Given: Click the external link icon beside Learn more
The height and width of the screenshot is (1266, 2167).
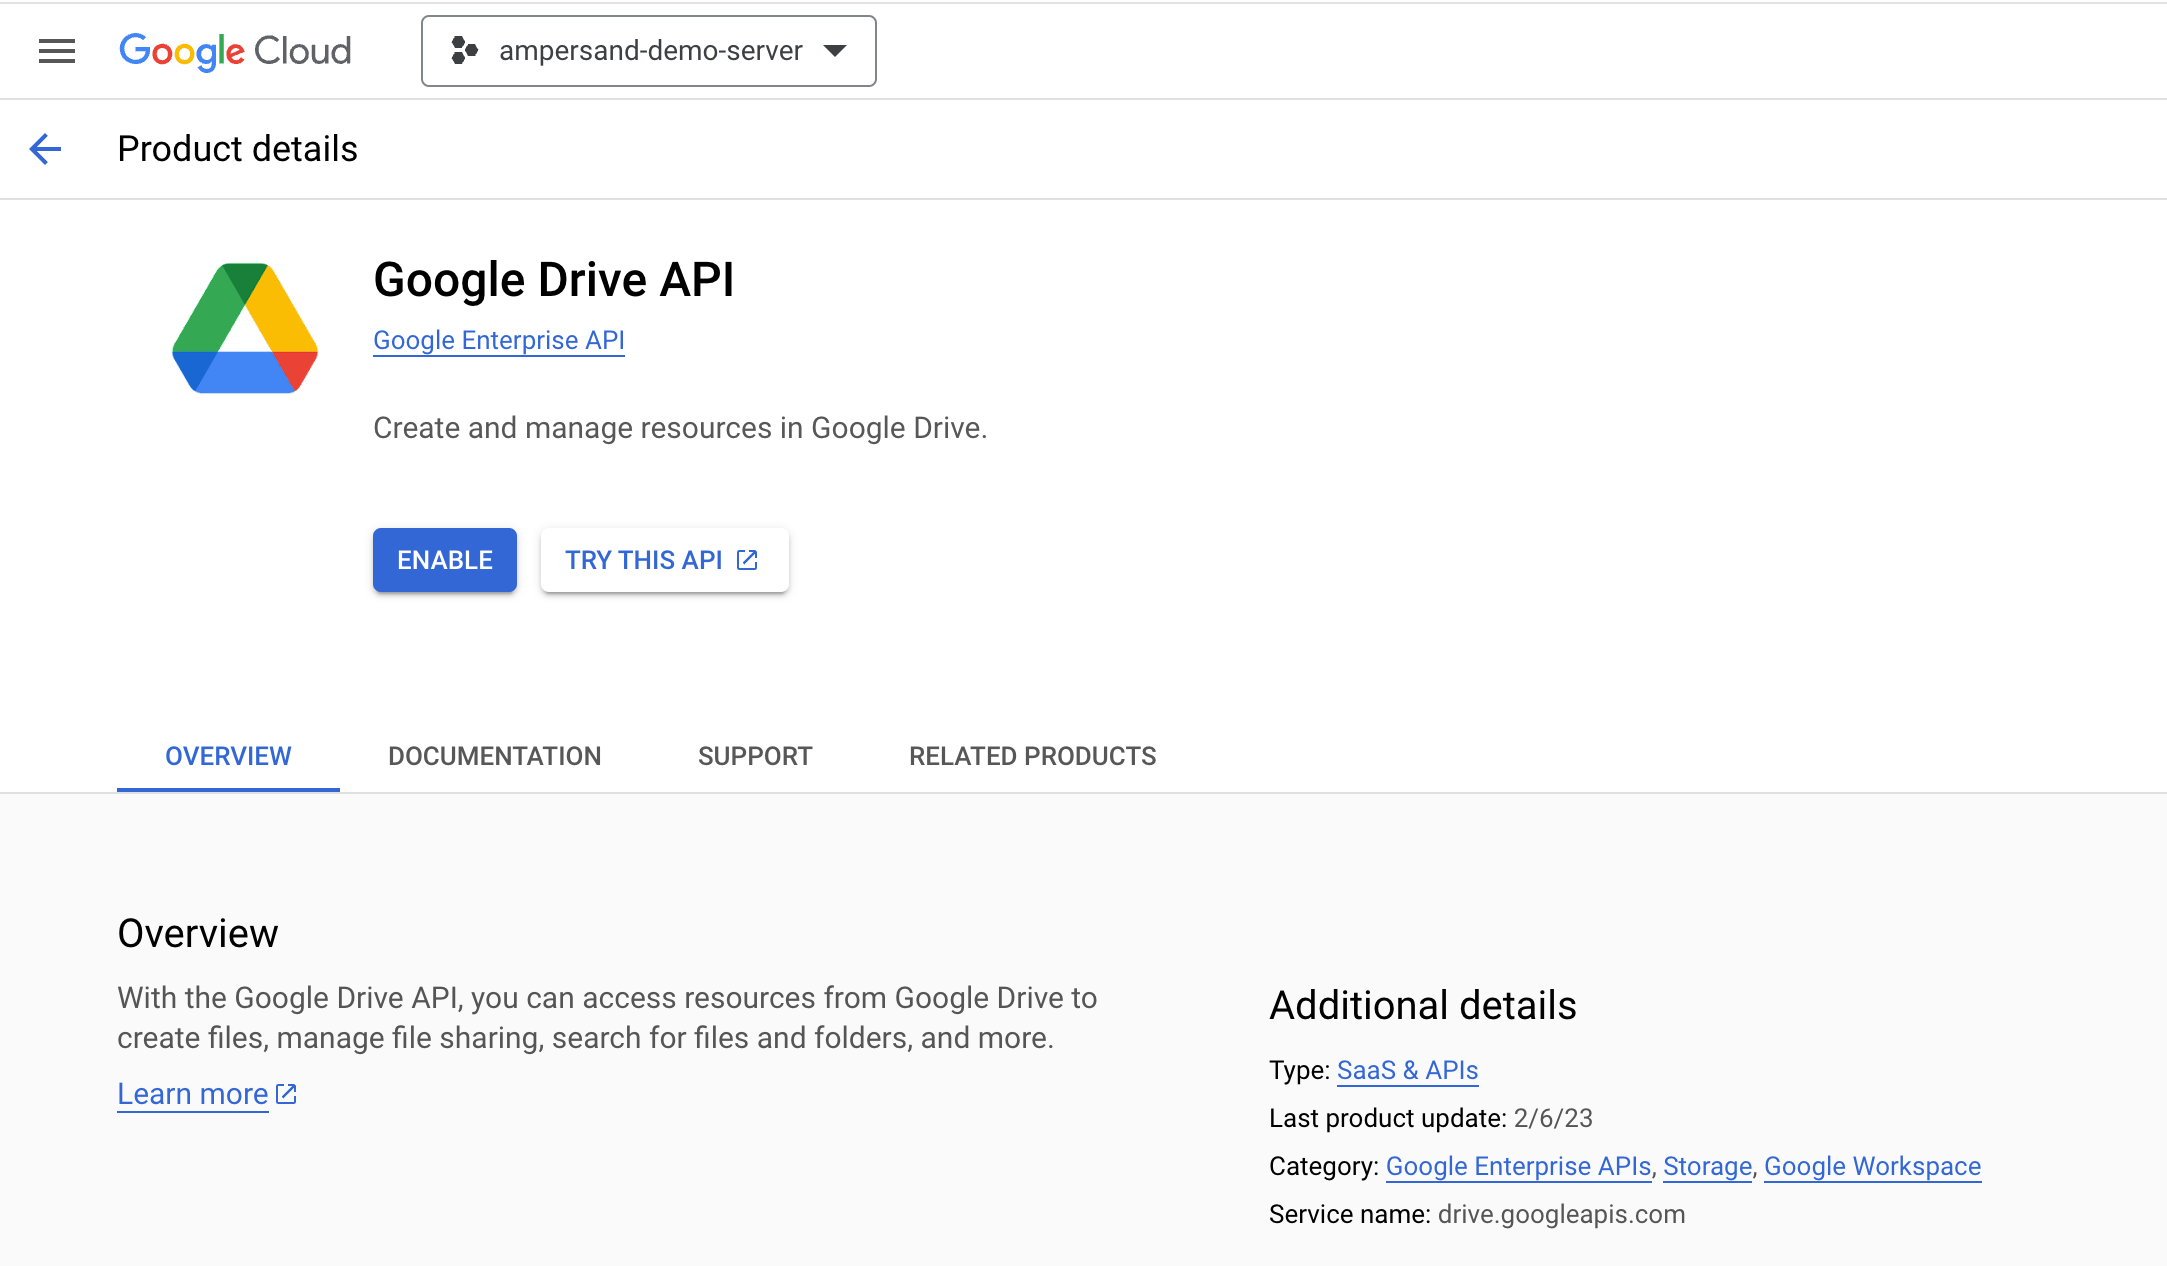Looking at the screenshot, I should point(286,1093).
